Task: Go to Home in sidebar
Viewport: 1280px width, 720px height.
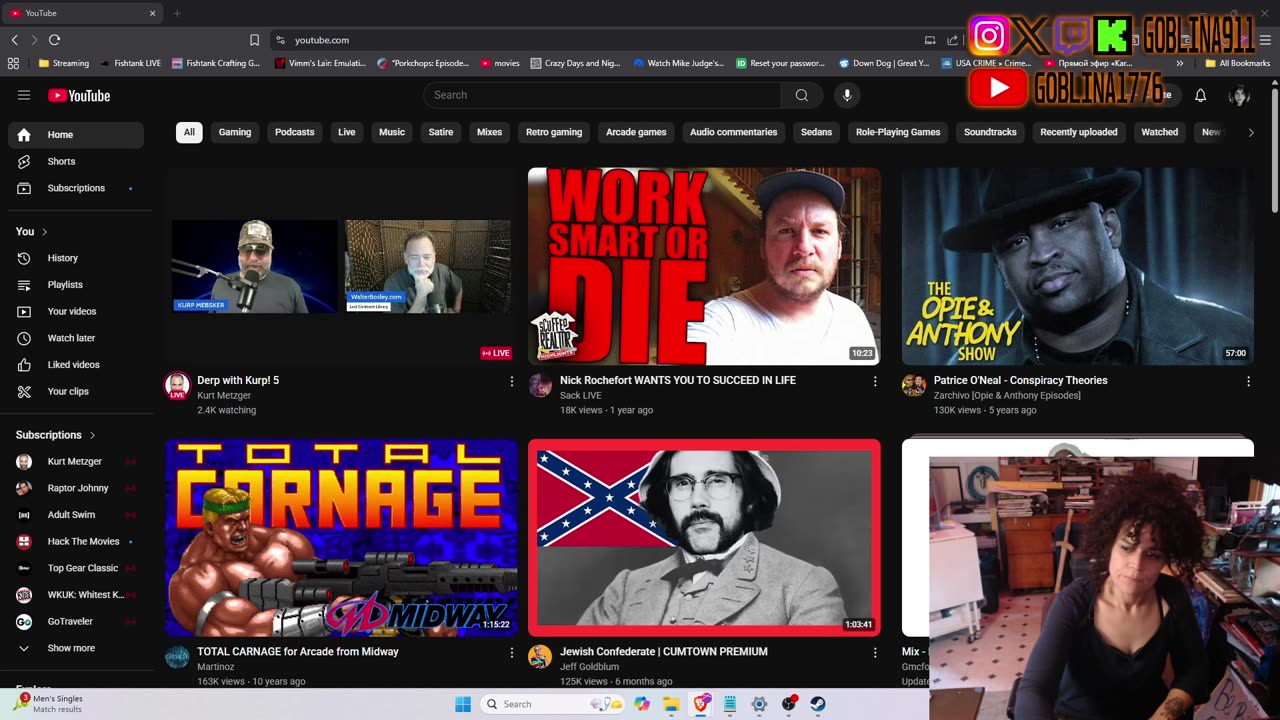Action: pos(76,135)
